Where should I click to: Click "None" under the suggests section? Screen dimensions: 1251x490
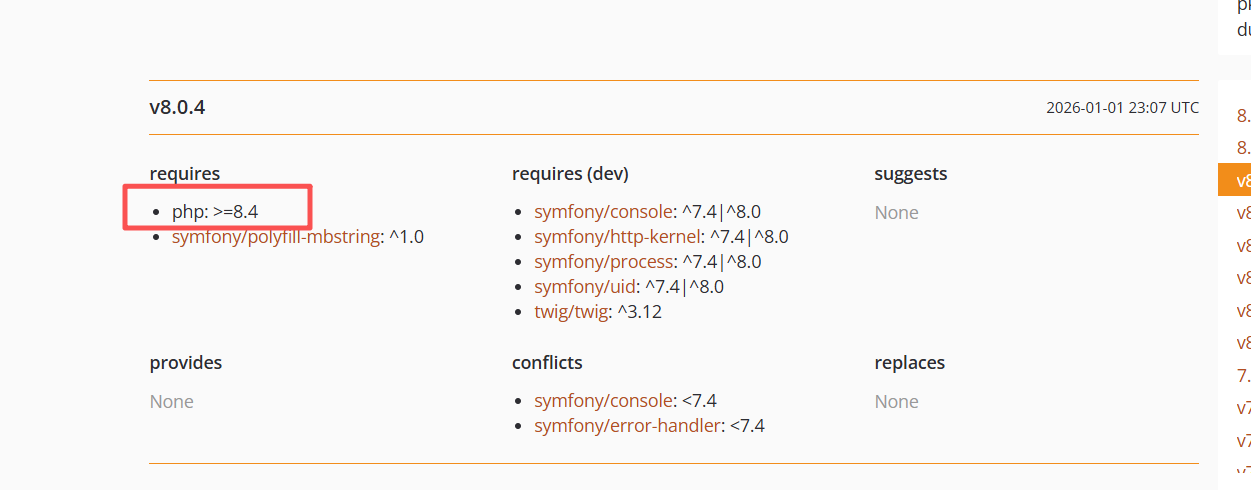896,213
